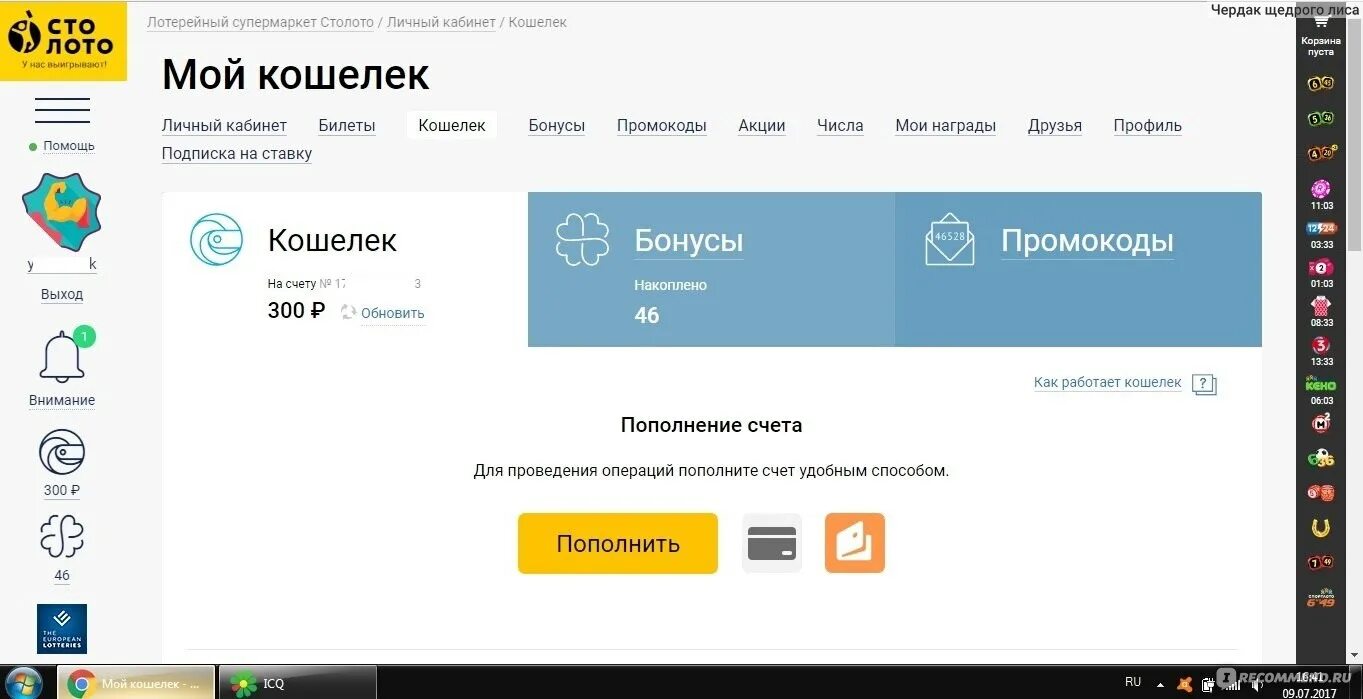Select the 6 of 45 lottery icon
The width and height of the screenshot is (1363, 699).
click(x=1321, y=83)
